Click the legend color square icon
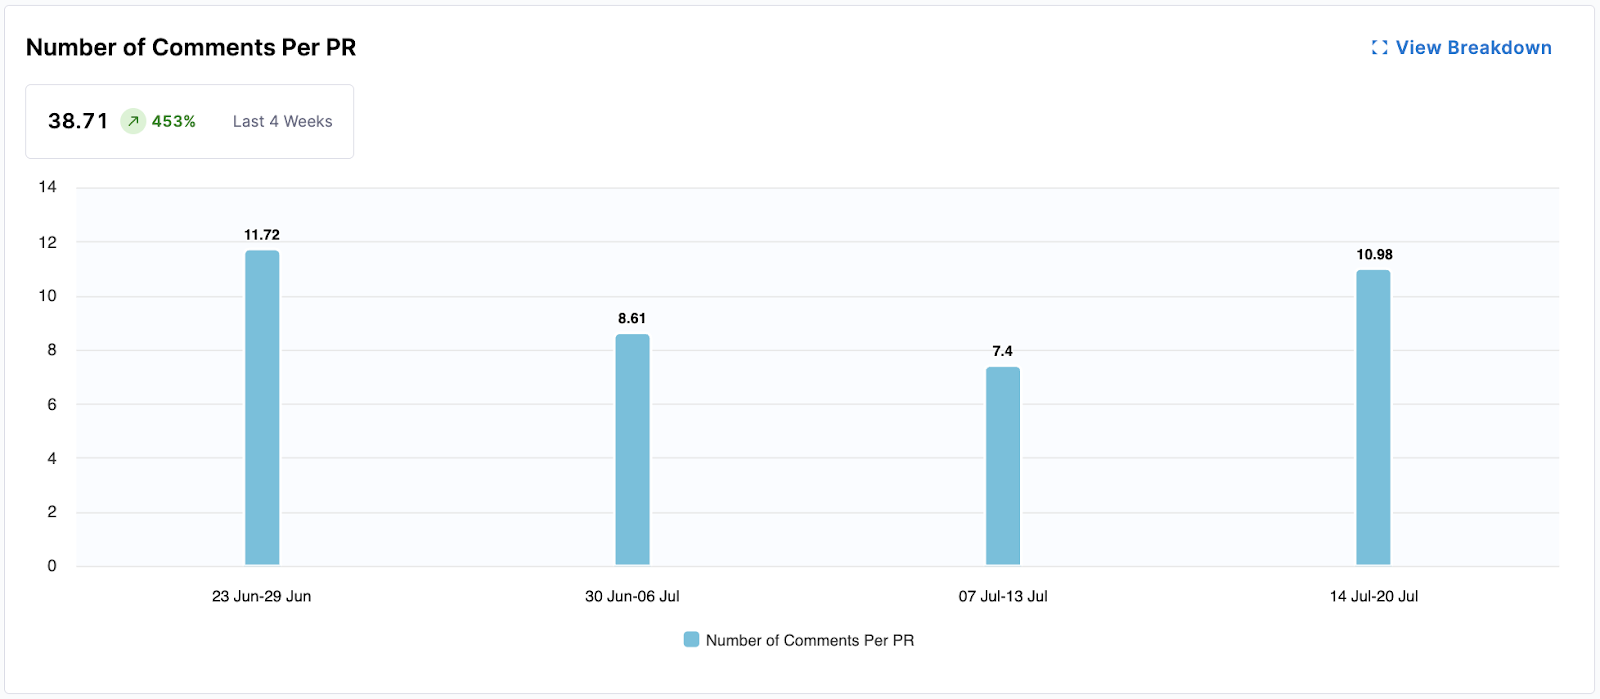The height and width of the screenshot is (699, 1600). click(690, 639)
